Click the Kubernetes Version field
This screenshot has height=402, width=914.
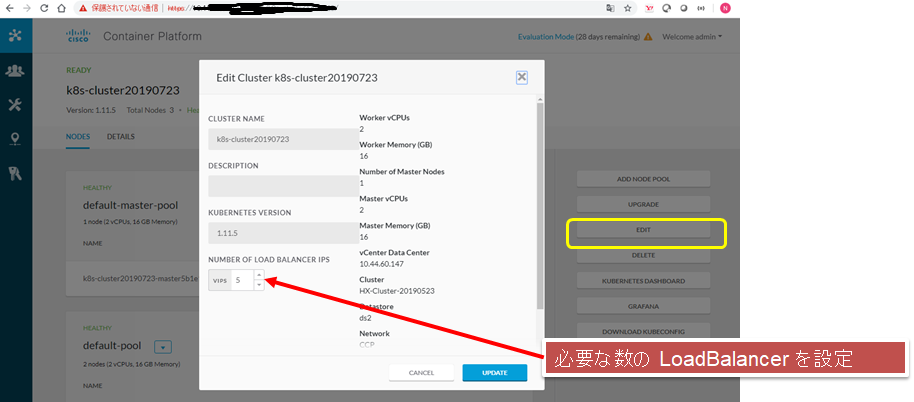point(283,232)
